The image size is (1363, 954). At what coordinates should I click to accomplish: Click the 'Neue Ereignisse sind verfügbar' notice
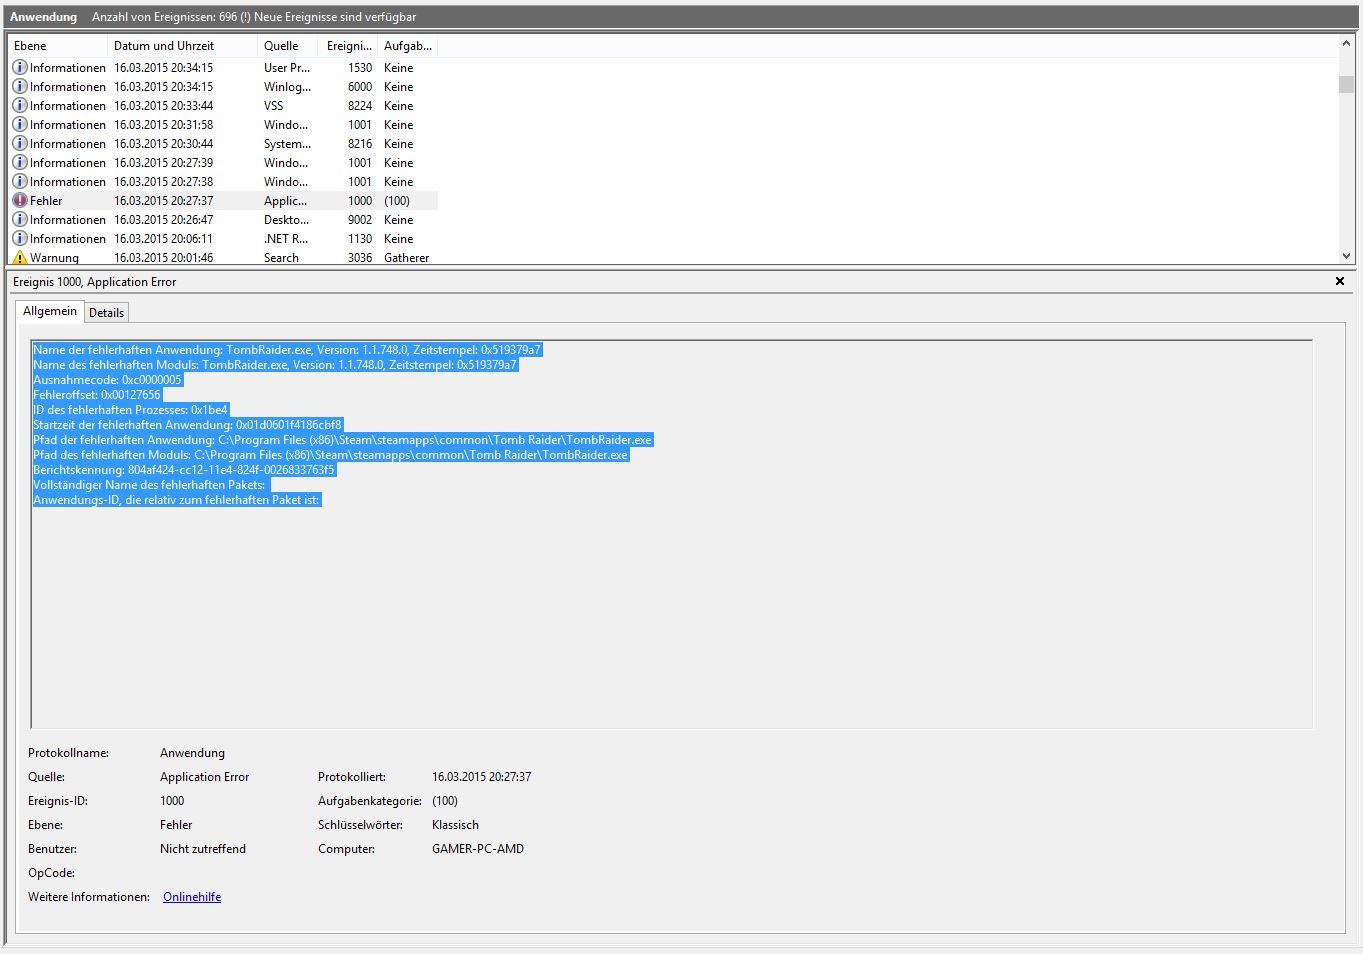[x=335, y=17]
